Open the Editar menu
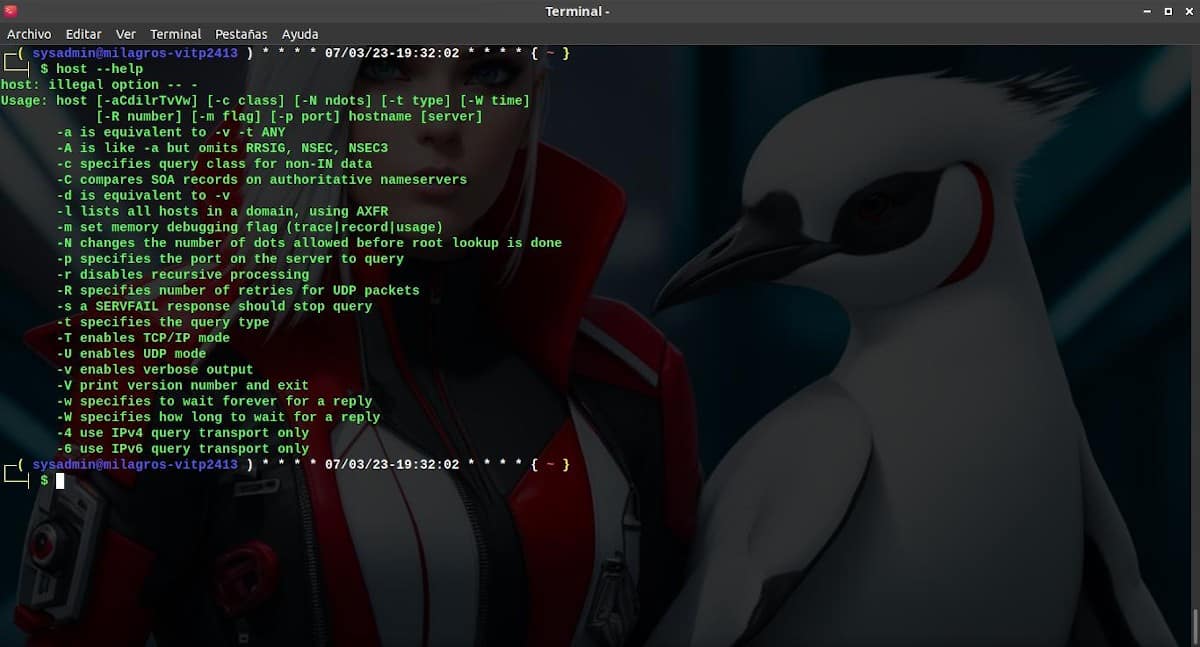 [84, 34]
